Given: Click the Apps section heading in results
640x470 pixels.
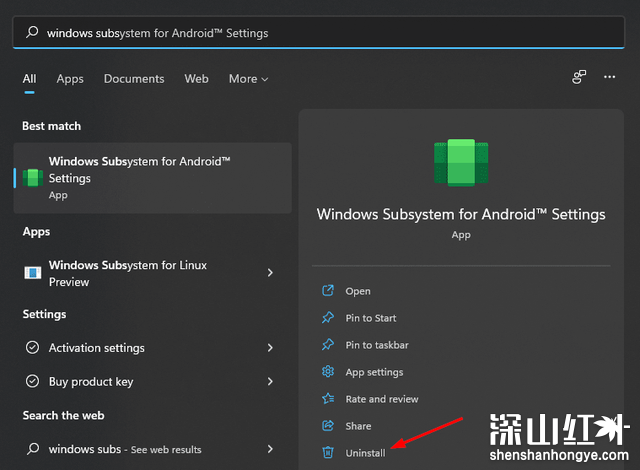Looking at the screenshot, I should [36, 232].
